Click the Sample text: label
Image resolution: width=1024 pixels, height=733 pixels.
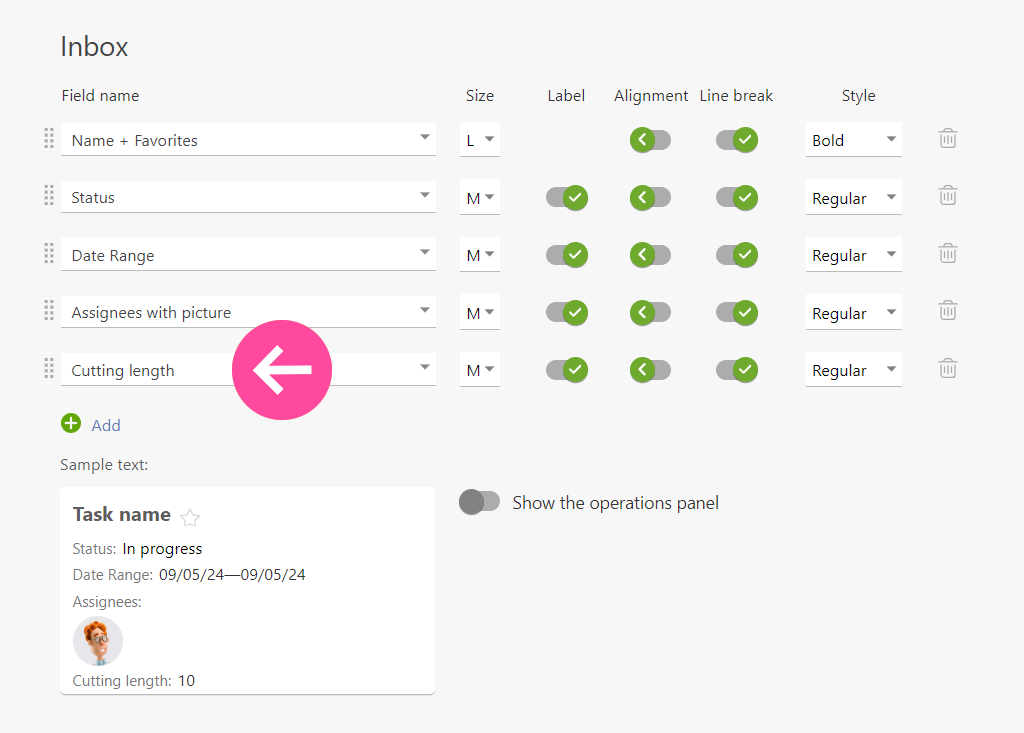point(104,464)
